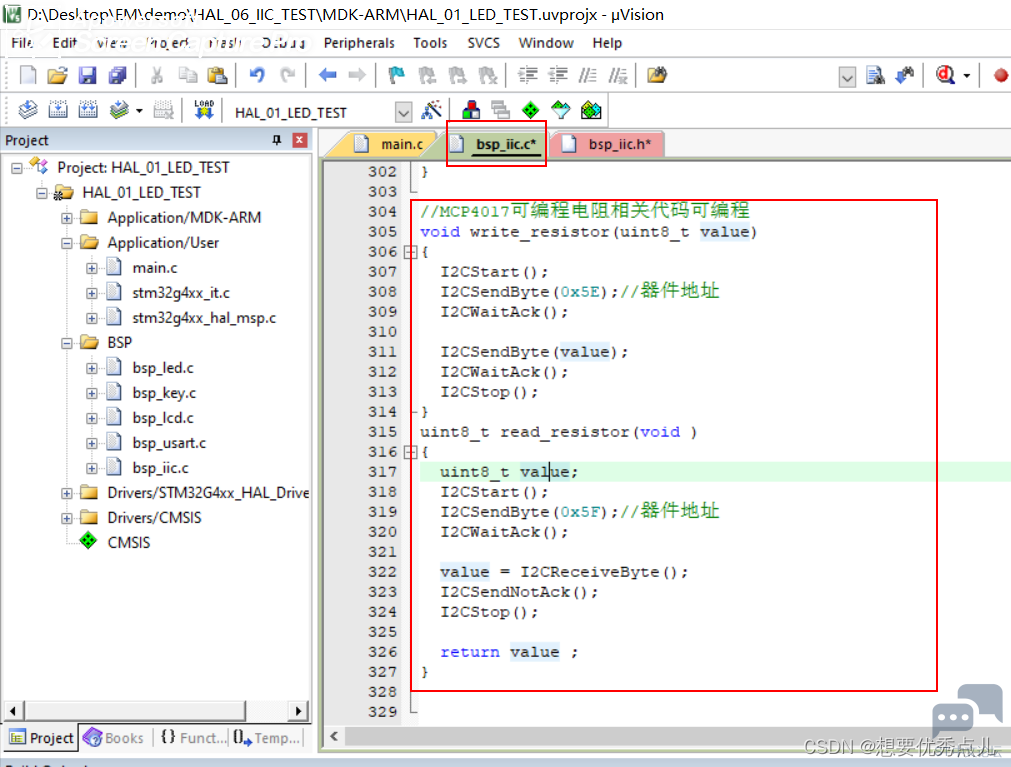
Task: Paste clipboard with the Paste icon
Action: tap(217, 75)
